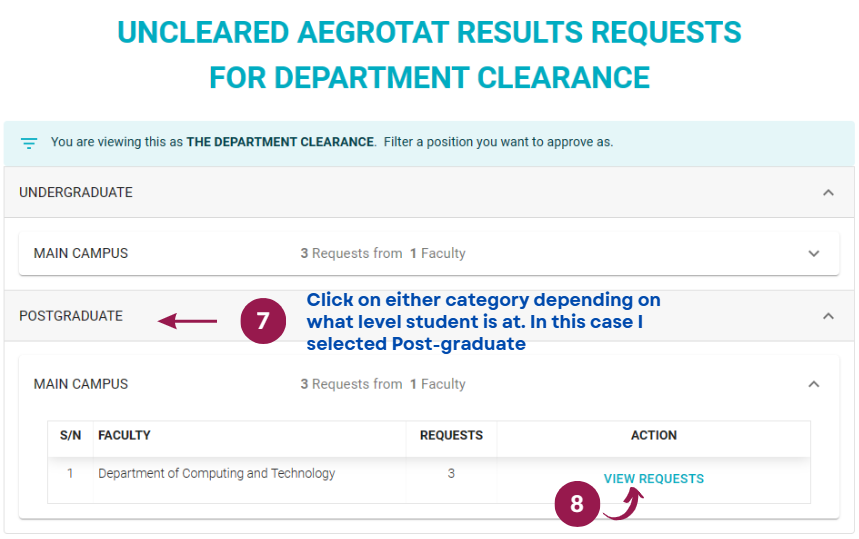Click THE DEPARTMENT CLEARANCE bold text in banner
The image size is (859, 539).
point(280,142)
